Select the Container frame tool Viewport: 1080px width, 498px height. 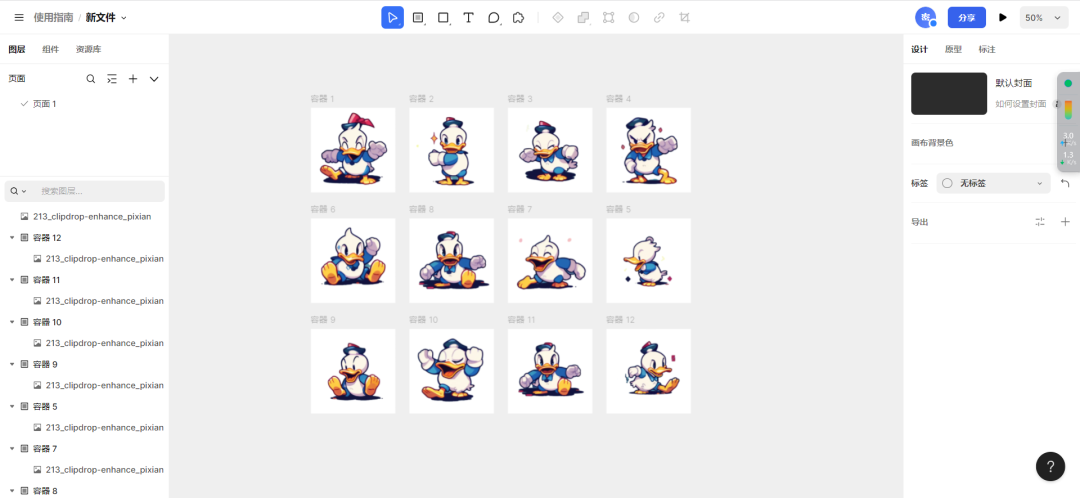click(x=418, y=17)
